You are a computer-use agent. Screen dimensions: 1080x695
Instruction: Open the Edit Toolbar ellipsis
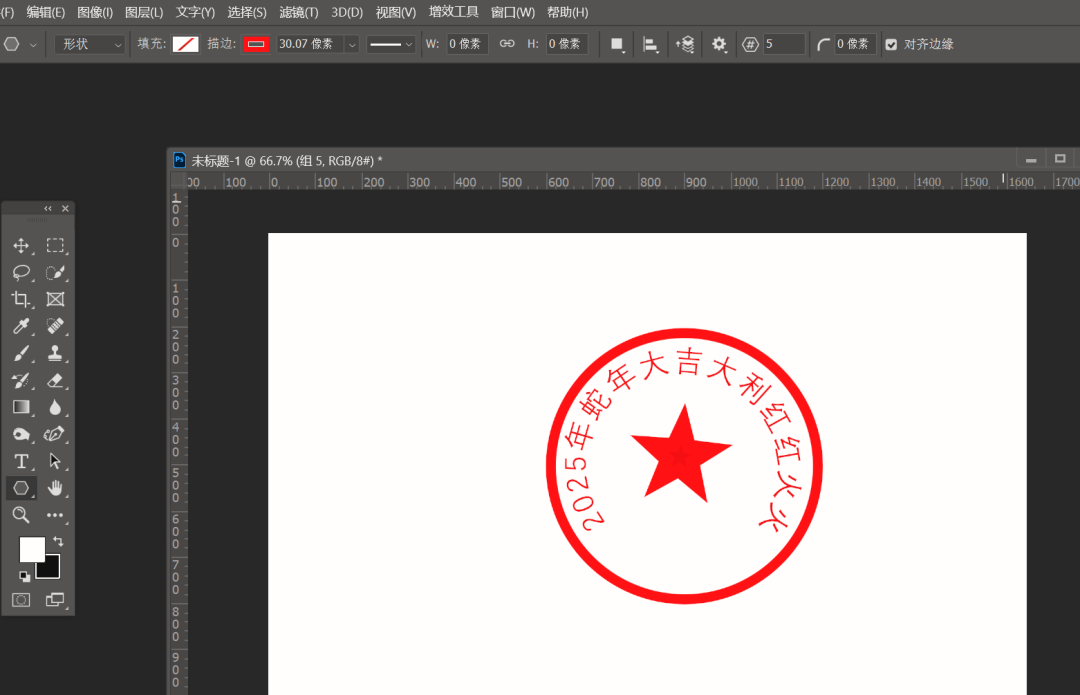point(55,515)
